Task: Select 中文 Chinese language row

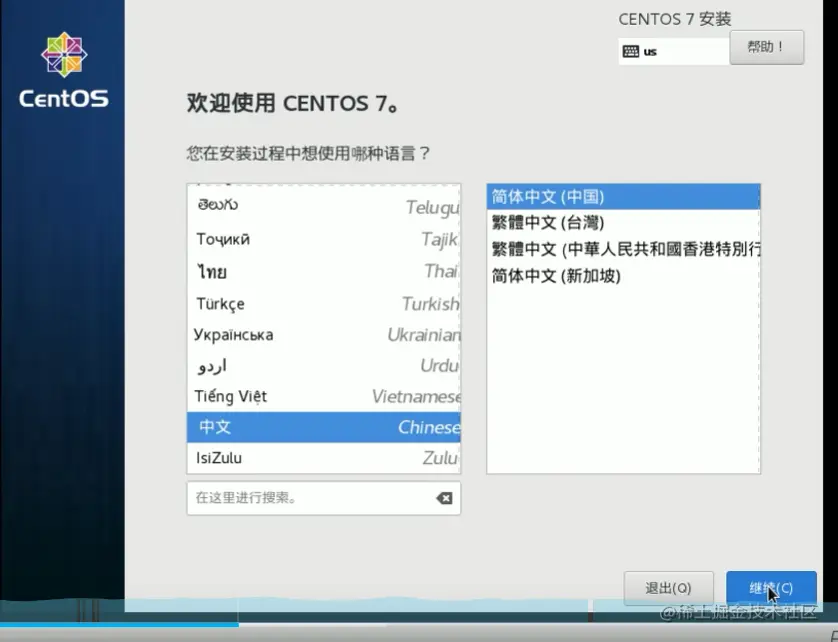Action: (323, 427)
